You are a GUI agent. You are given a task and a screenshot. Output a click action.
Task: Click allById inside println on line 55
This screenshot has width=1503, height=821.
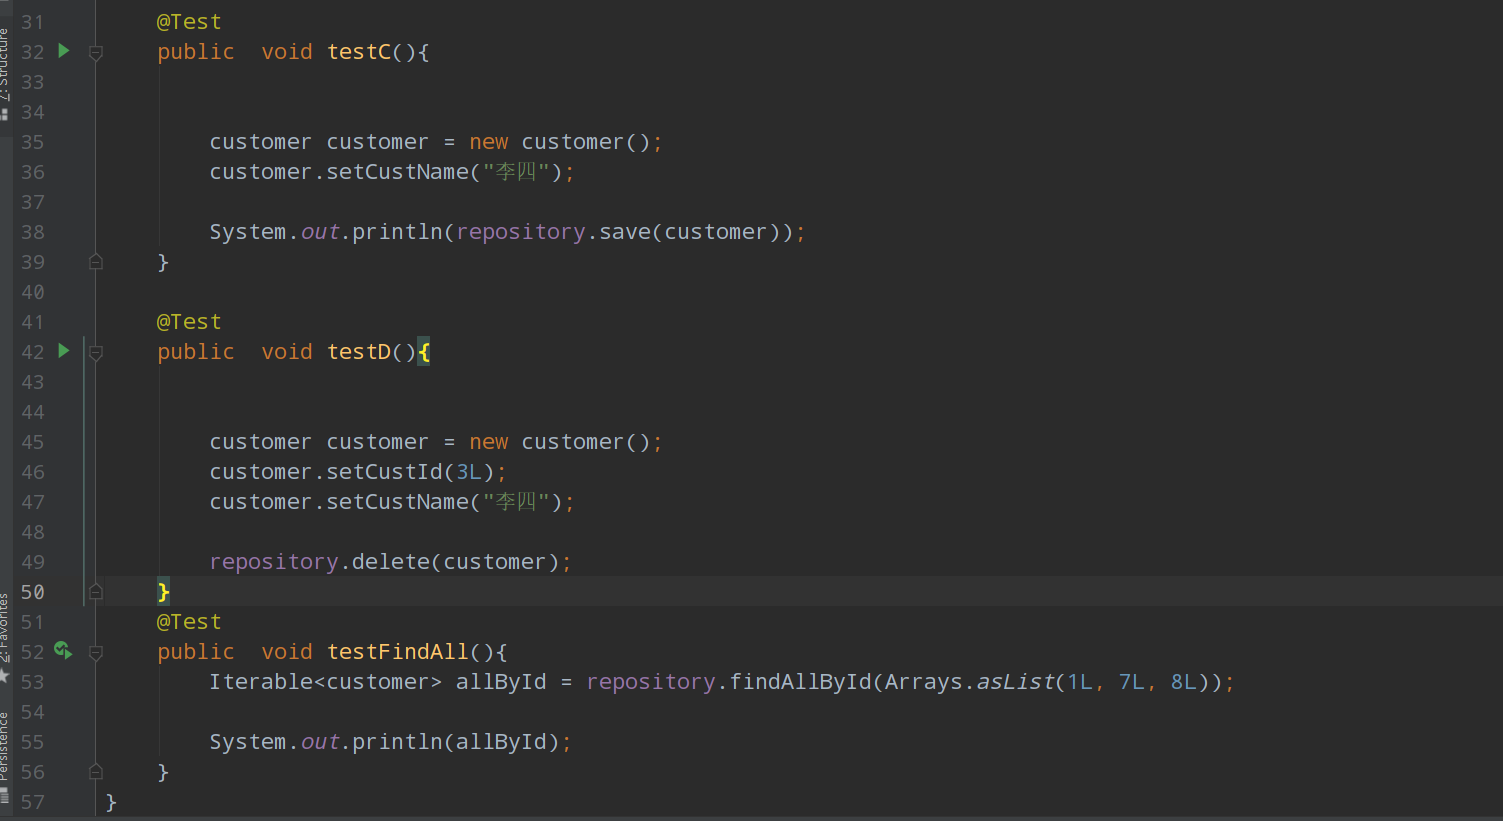(501, 742)
